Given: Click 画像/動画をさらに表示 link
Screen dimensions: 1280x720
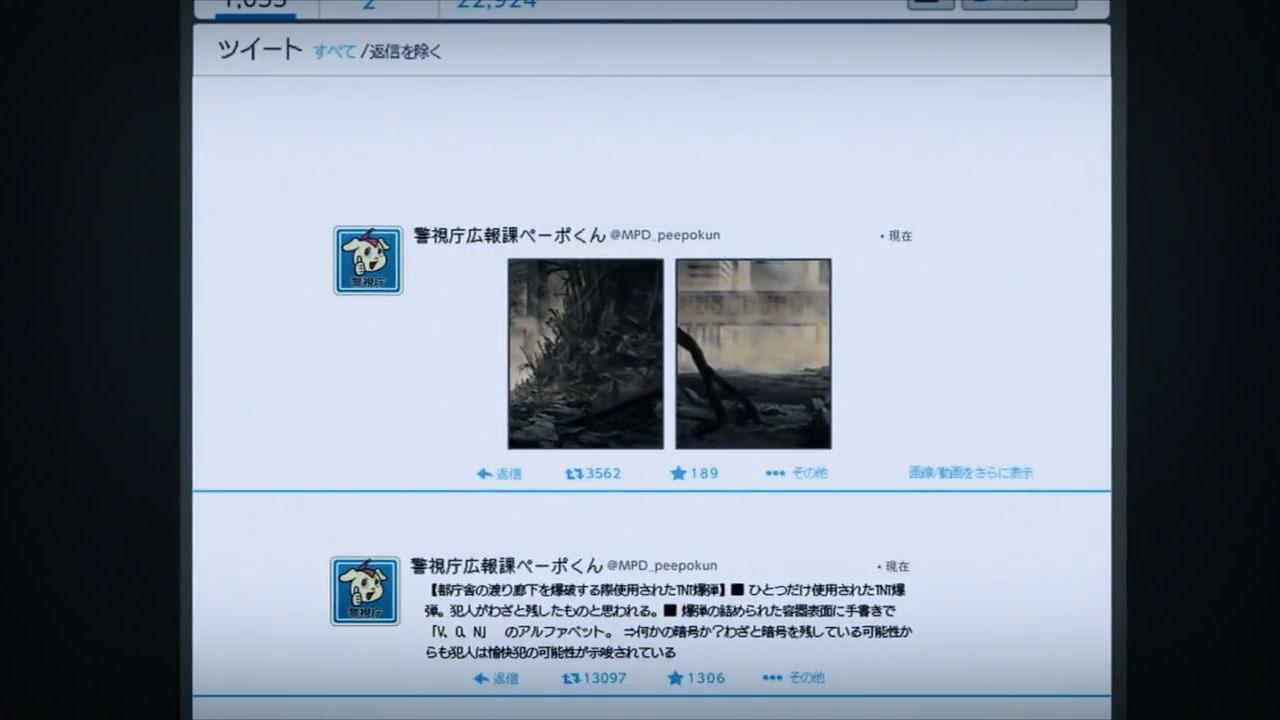Looking at the screenshot, I should 970,473.
